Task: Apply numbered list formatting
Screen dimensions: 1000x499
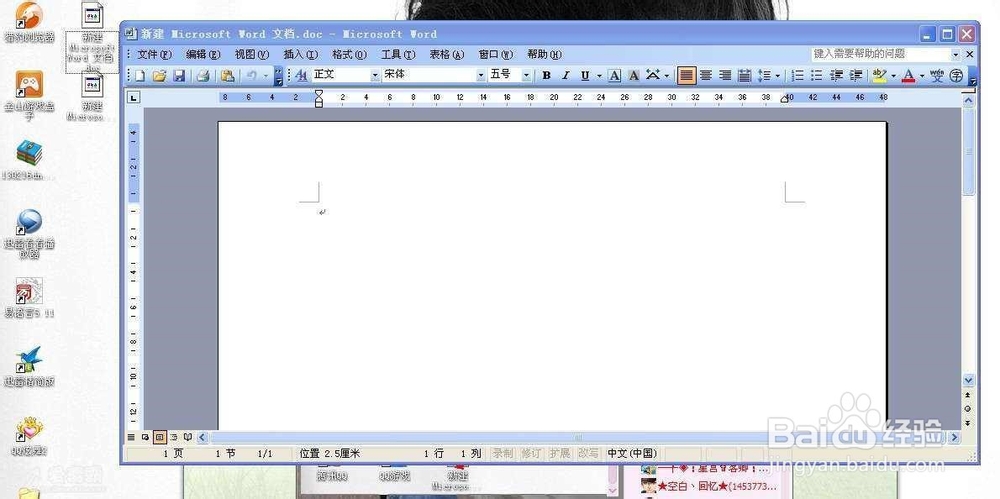Action: tap(797, 76)
